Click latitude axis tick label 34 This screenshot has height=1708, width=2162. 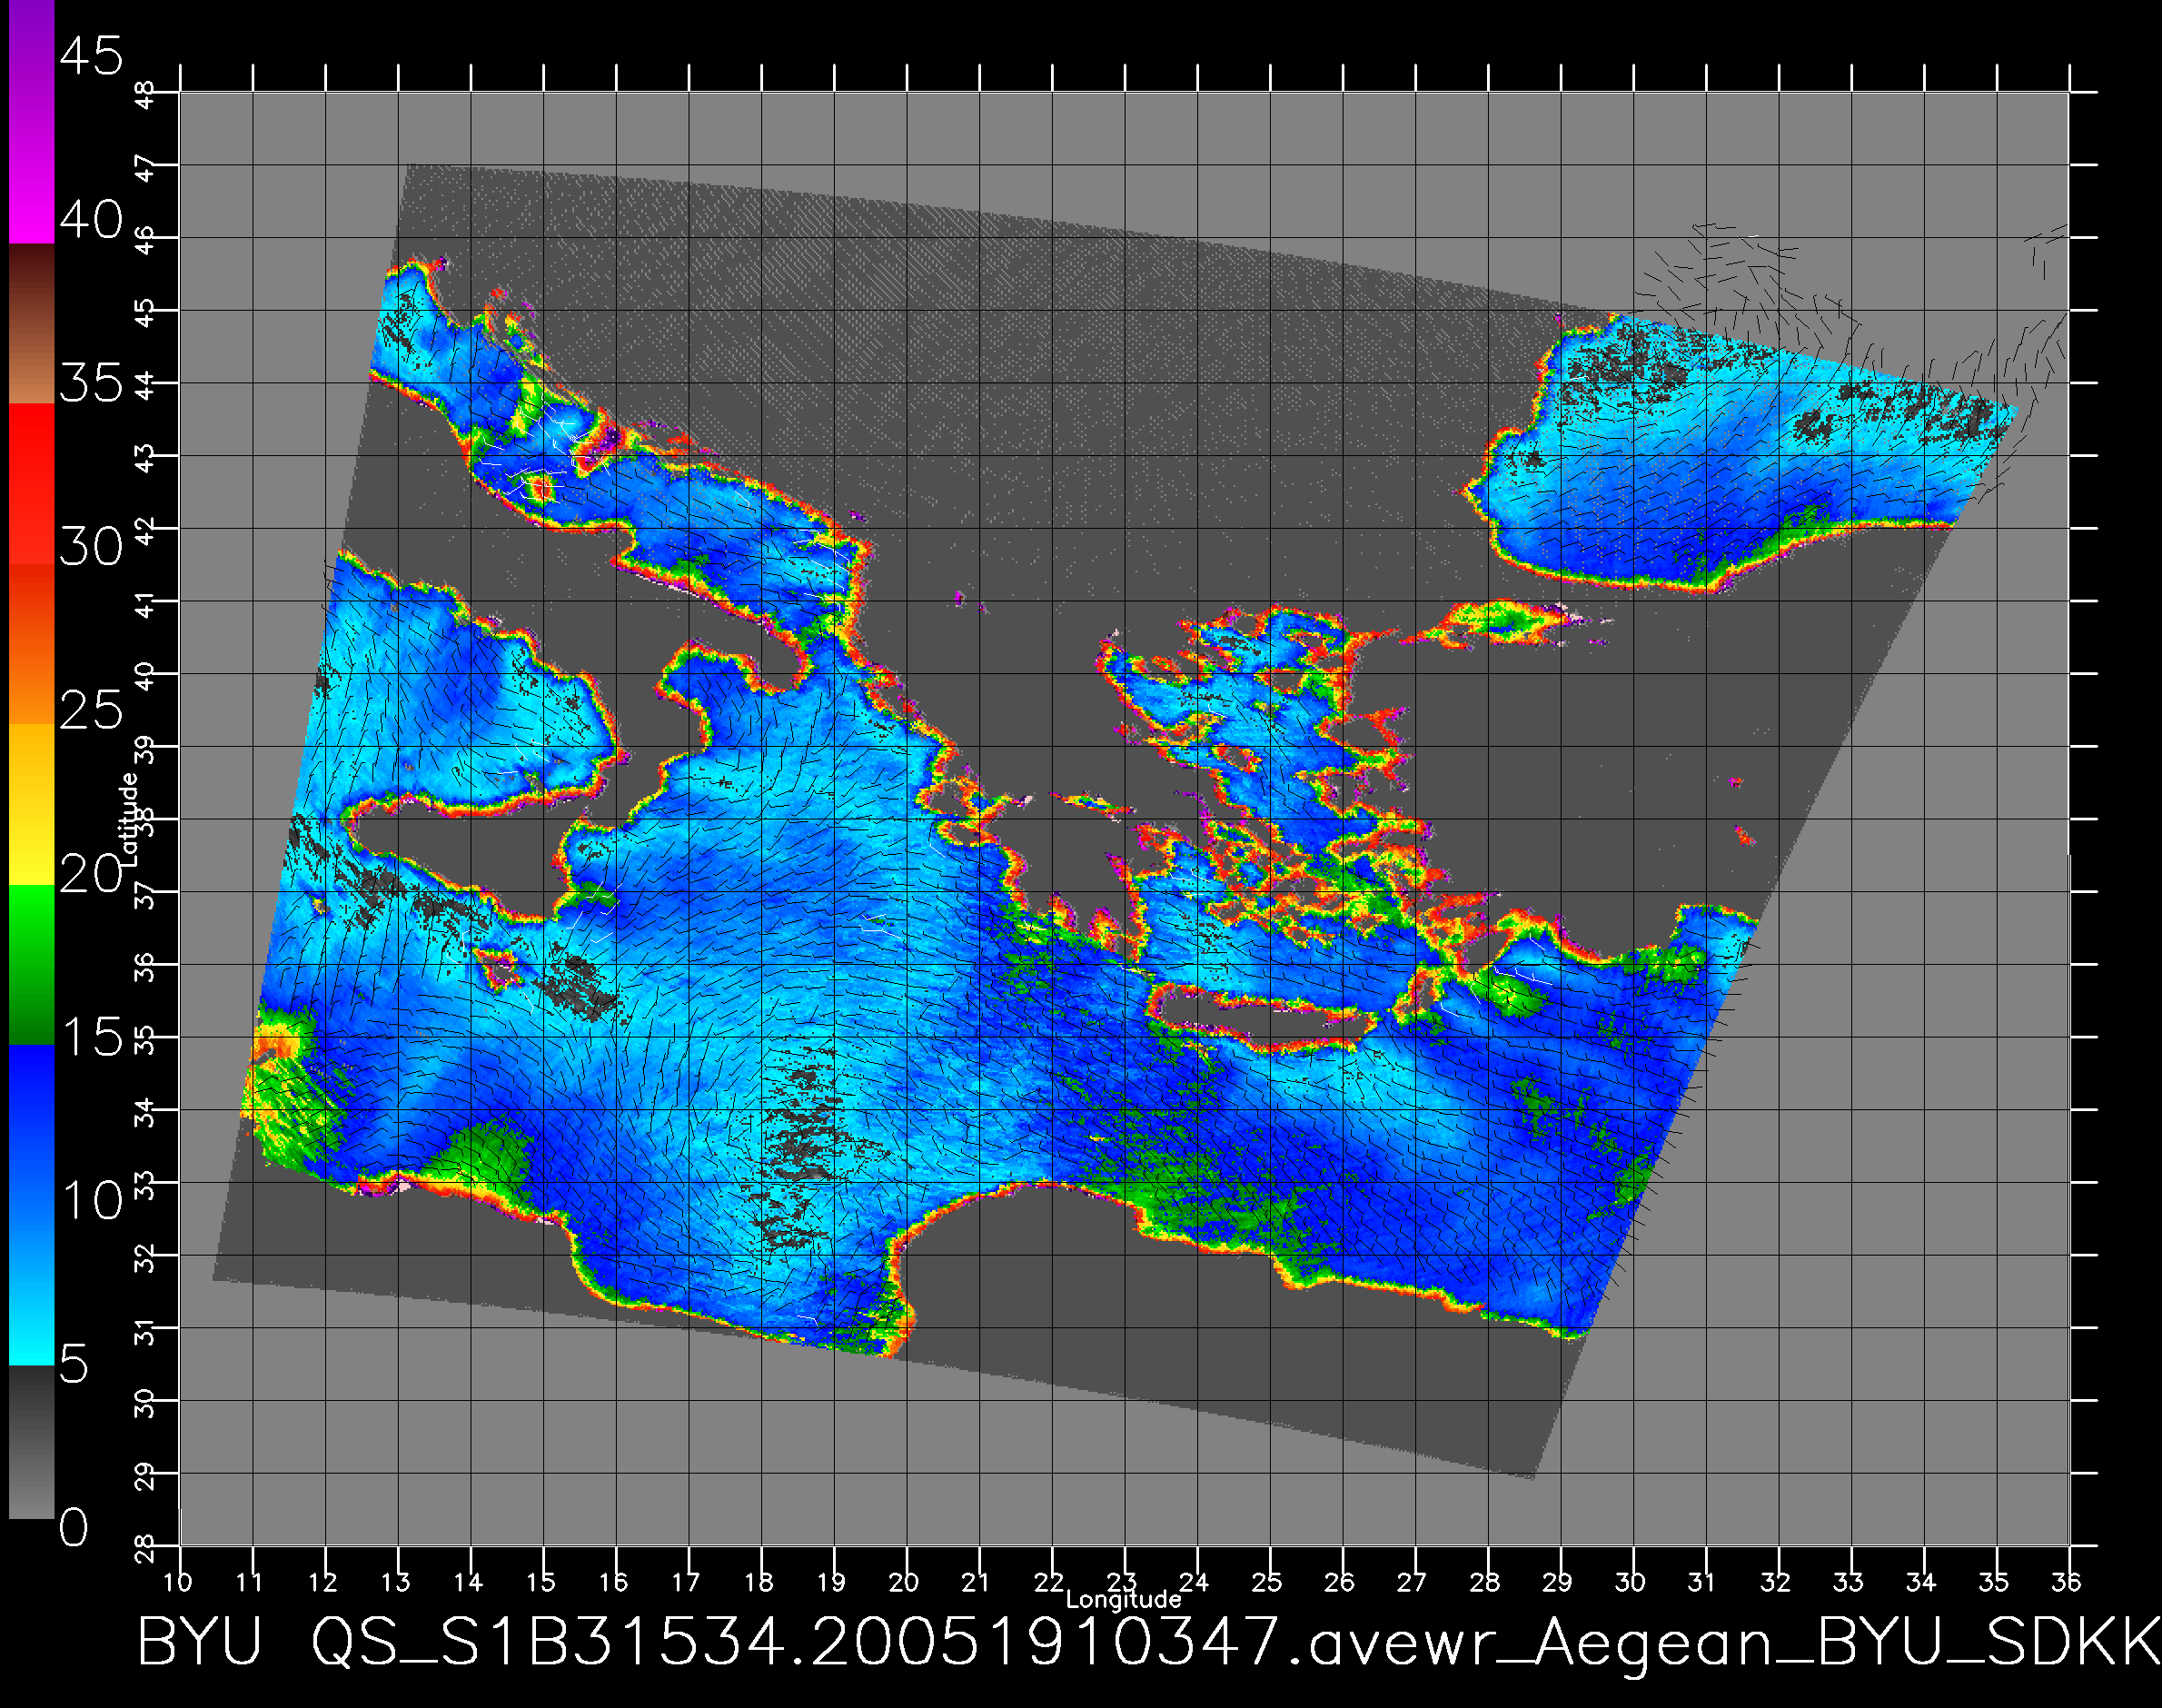pos(146,1113)
